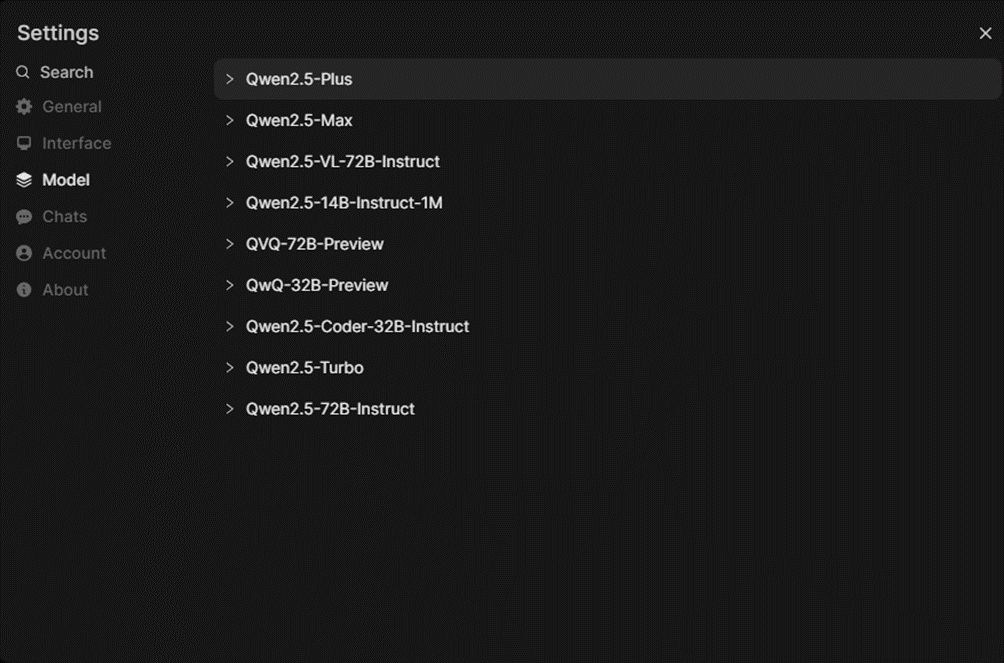The width and height of the screenshot is (1004, 663).
Task: Expand the Qwen2.5-Turbo chevron
Action: tap(229, 367)
